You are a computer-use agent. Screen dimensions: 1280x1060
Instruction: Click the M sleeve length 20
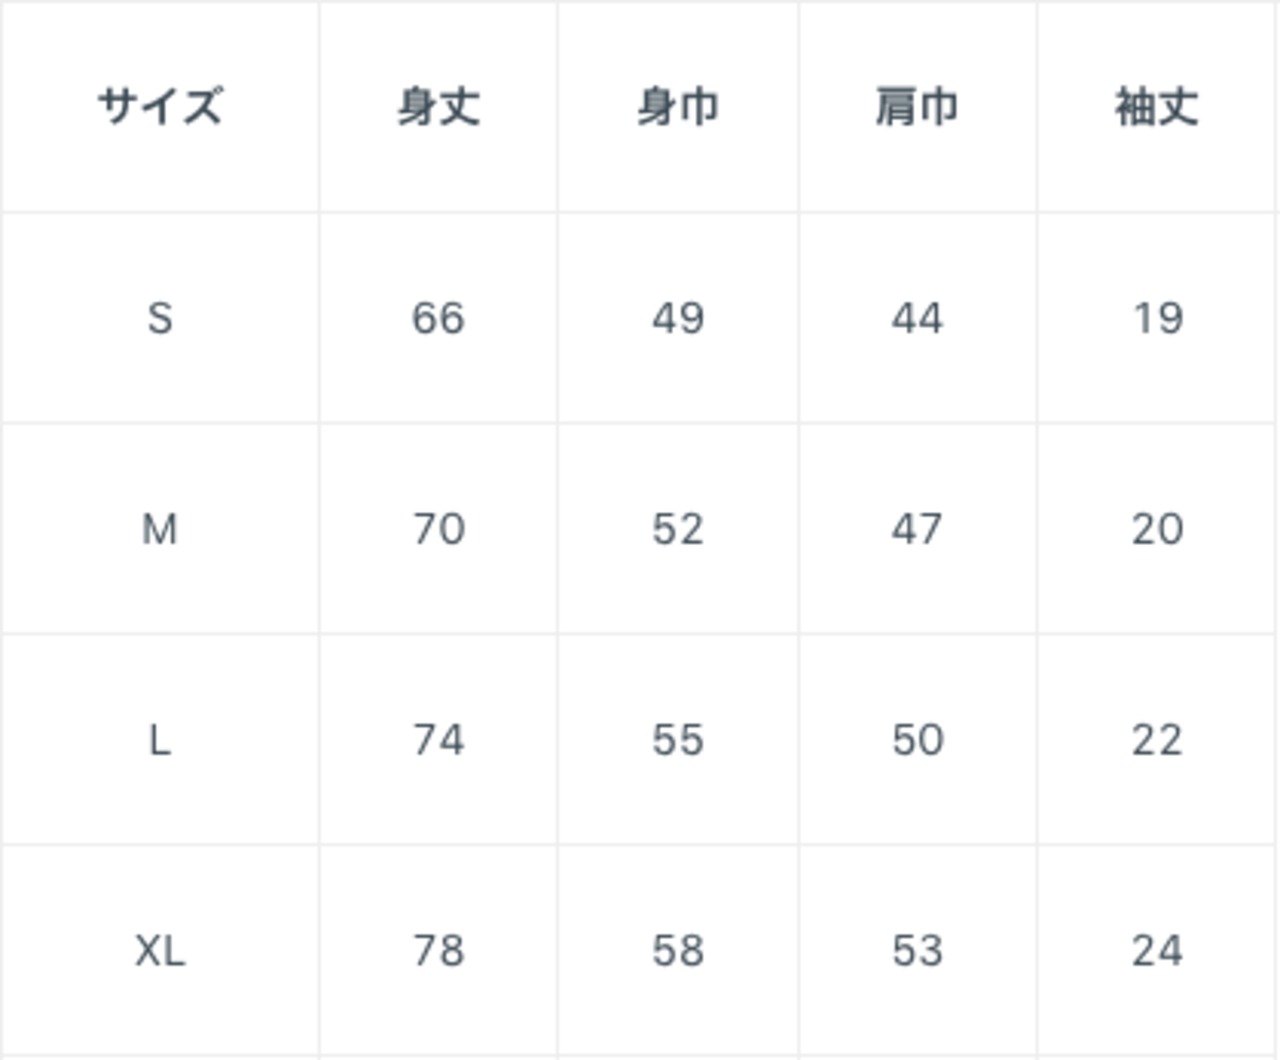pos(1157,529)
